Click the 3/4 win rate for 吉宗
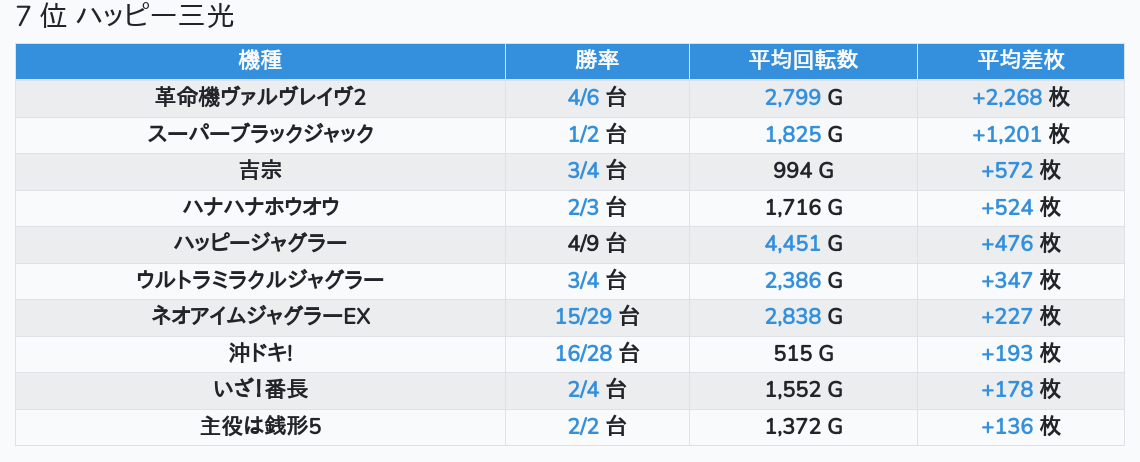Viewport: 1140px width, 462px height. [x=582, y=171]
